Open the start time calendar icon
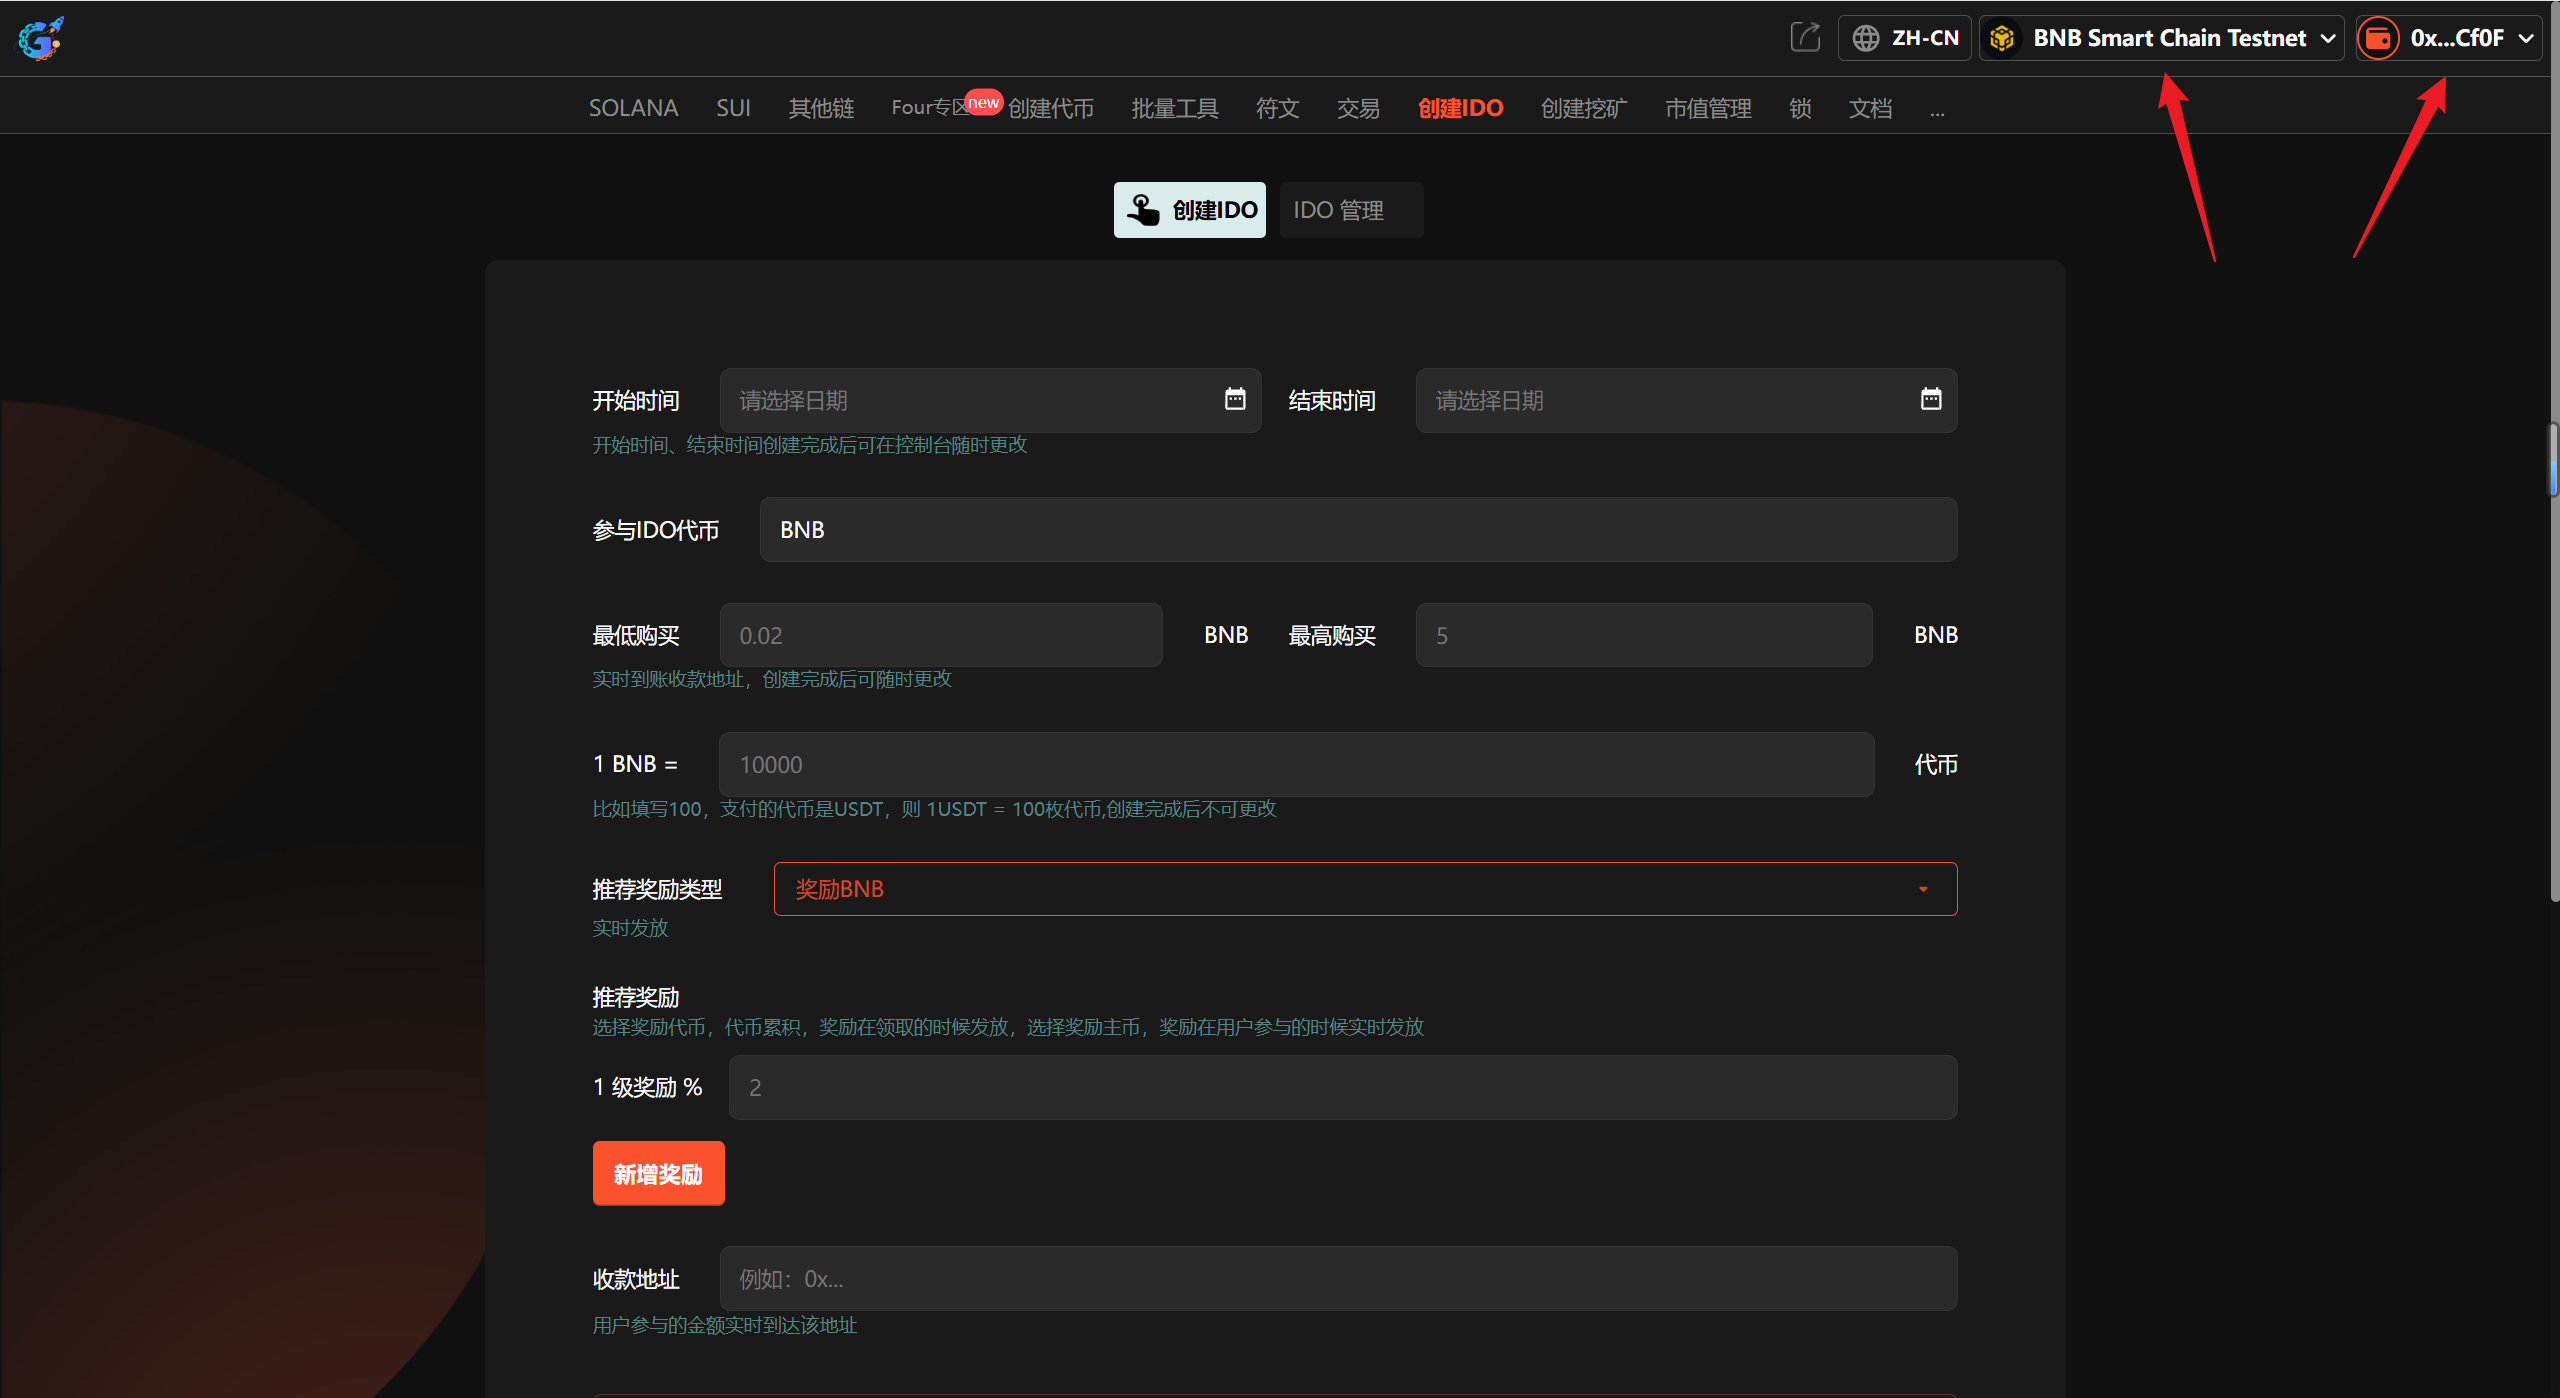This screenshot has height=1398, width=2560. tap(1235, 399)
